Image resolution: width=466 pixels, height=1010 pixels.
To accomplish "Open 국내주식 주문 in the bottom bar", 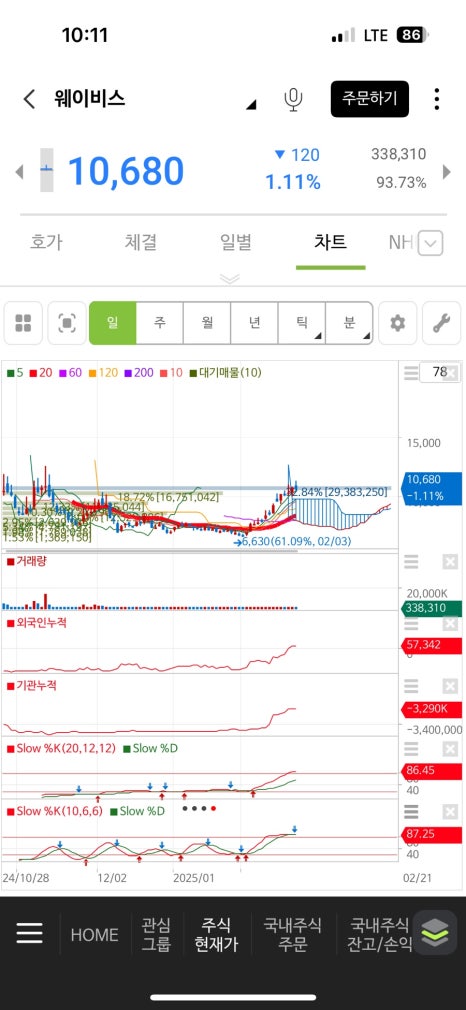I will click(292, 935).
